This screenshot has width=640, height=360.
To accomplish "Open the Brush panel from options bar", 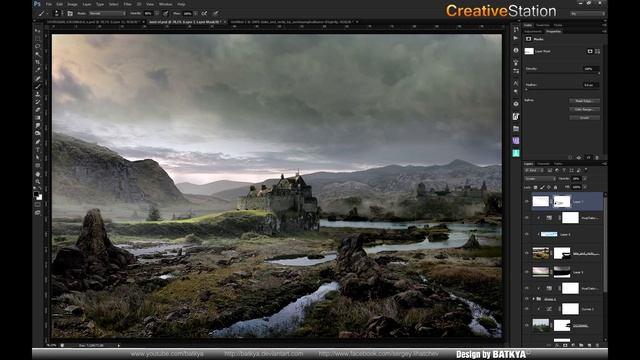I will [70, 13].
